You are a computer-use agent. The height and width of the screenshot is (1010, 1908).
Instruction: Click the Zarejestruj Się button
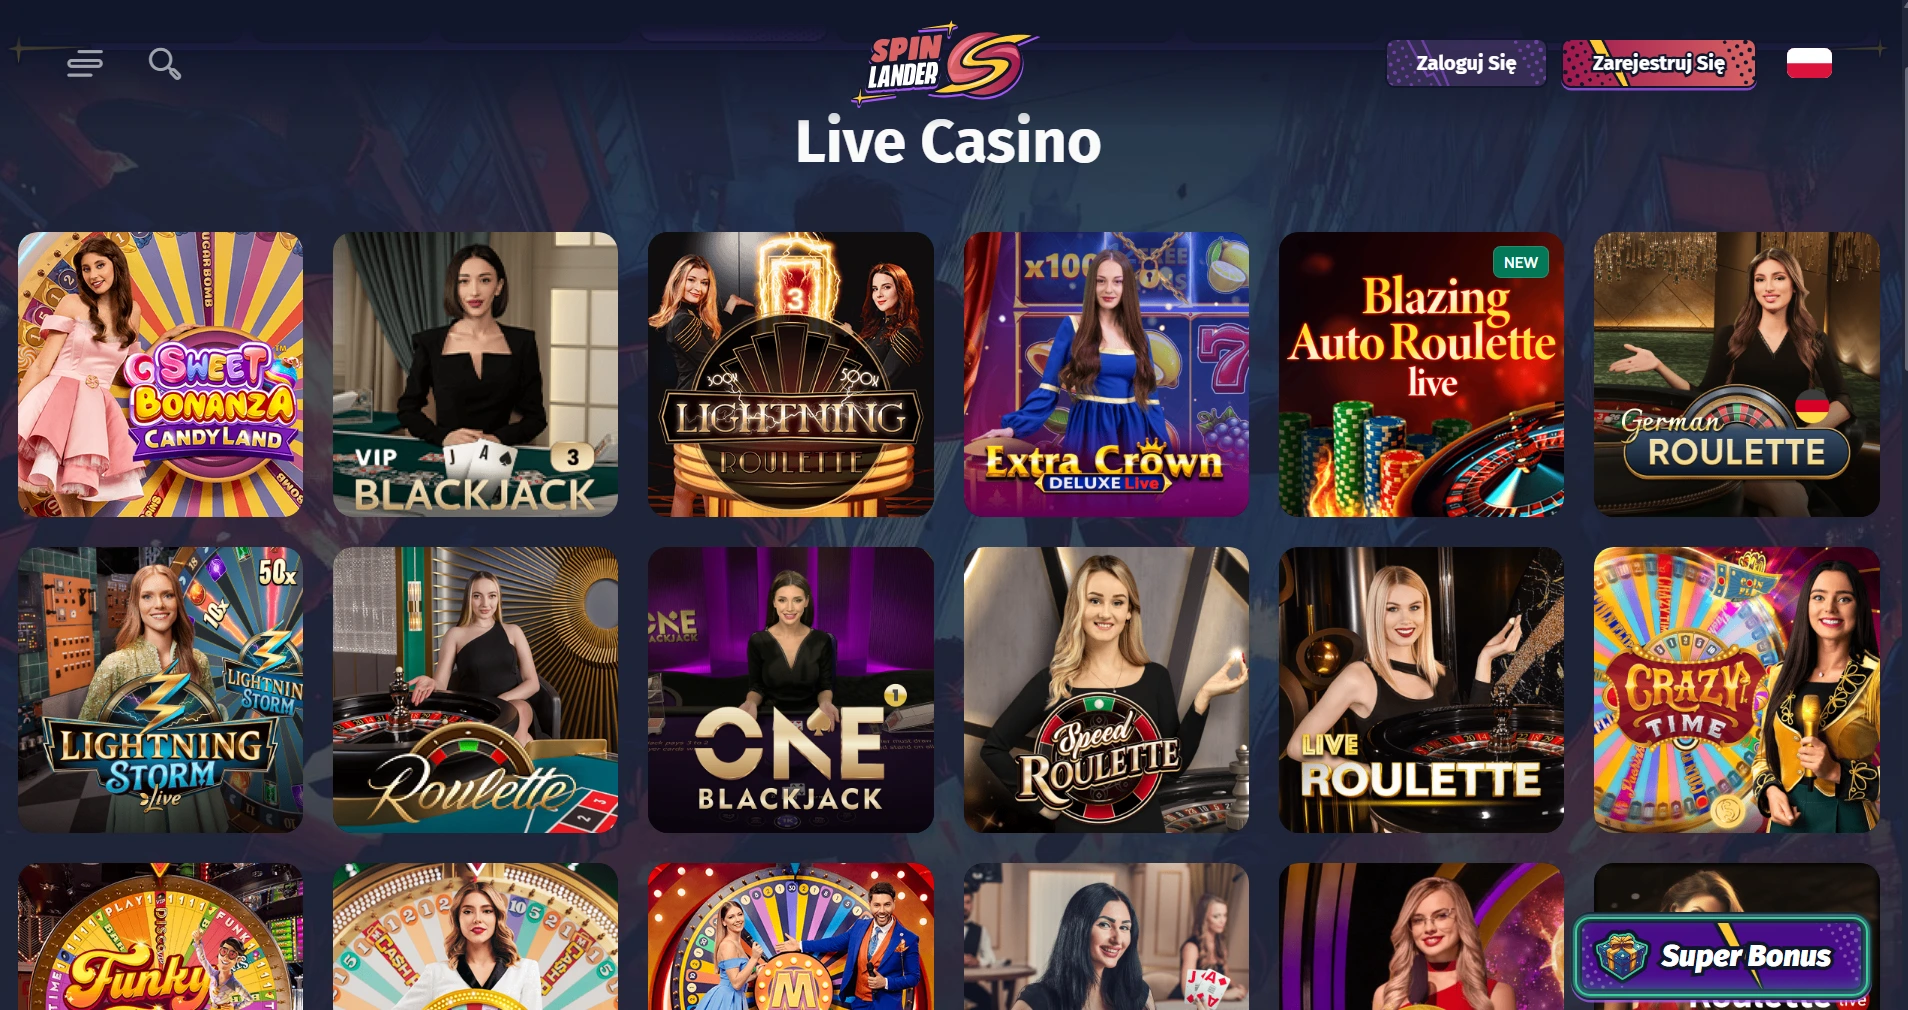coord(1659,63)
